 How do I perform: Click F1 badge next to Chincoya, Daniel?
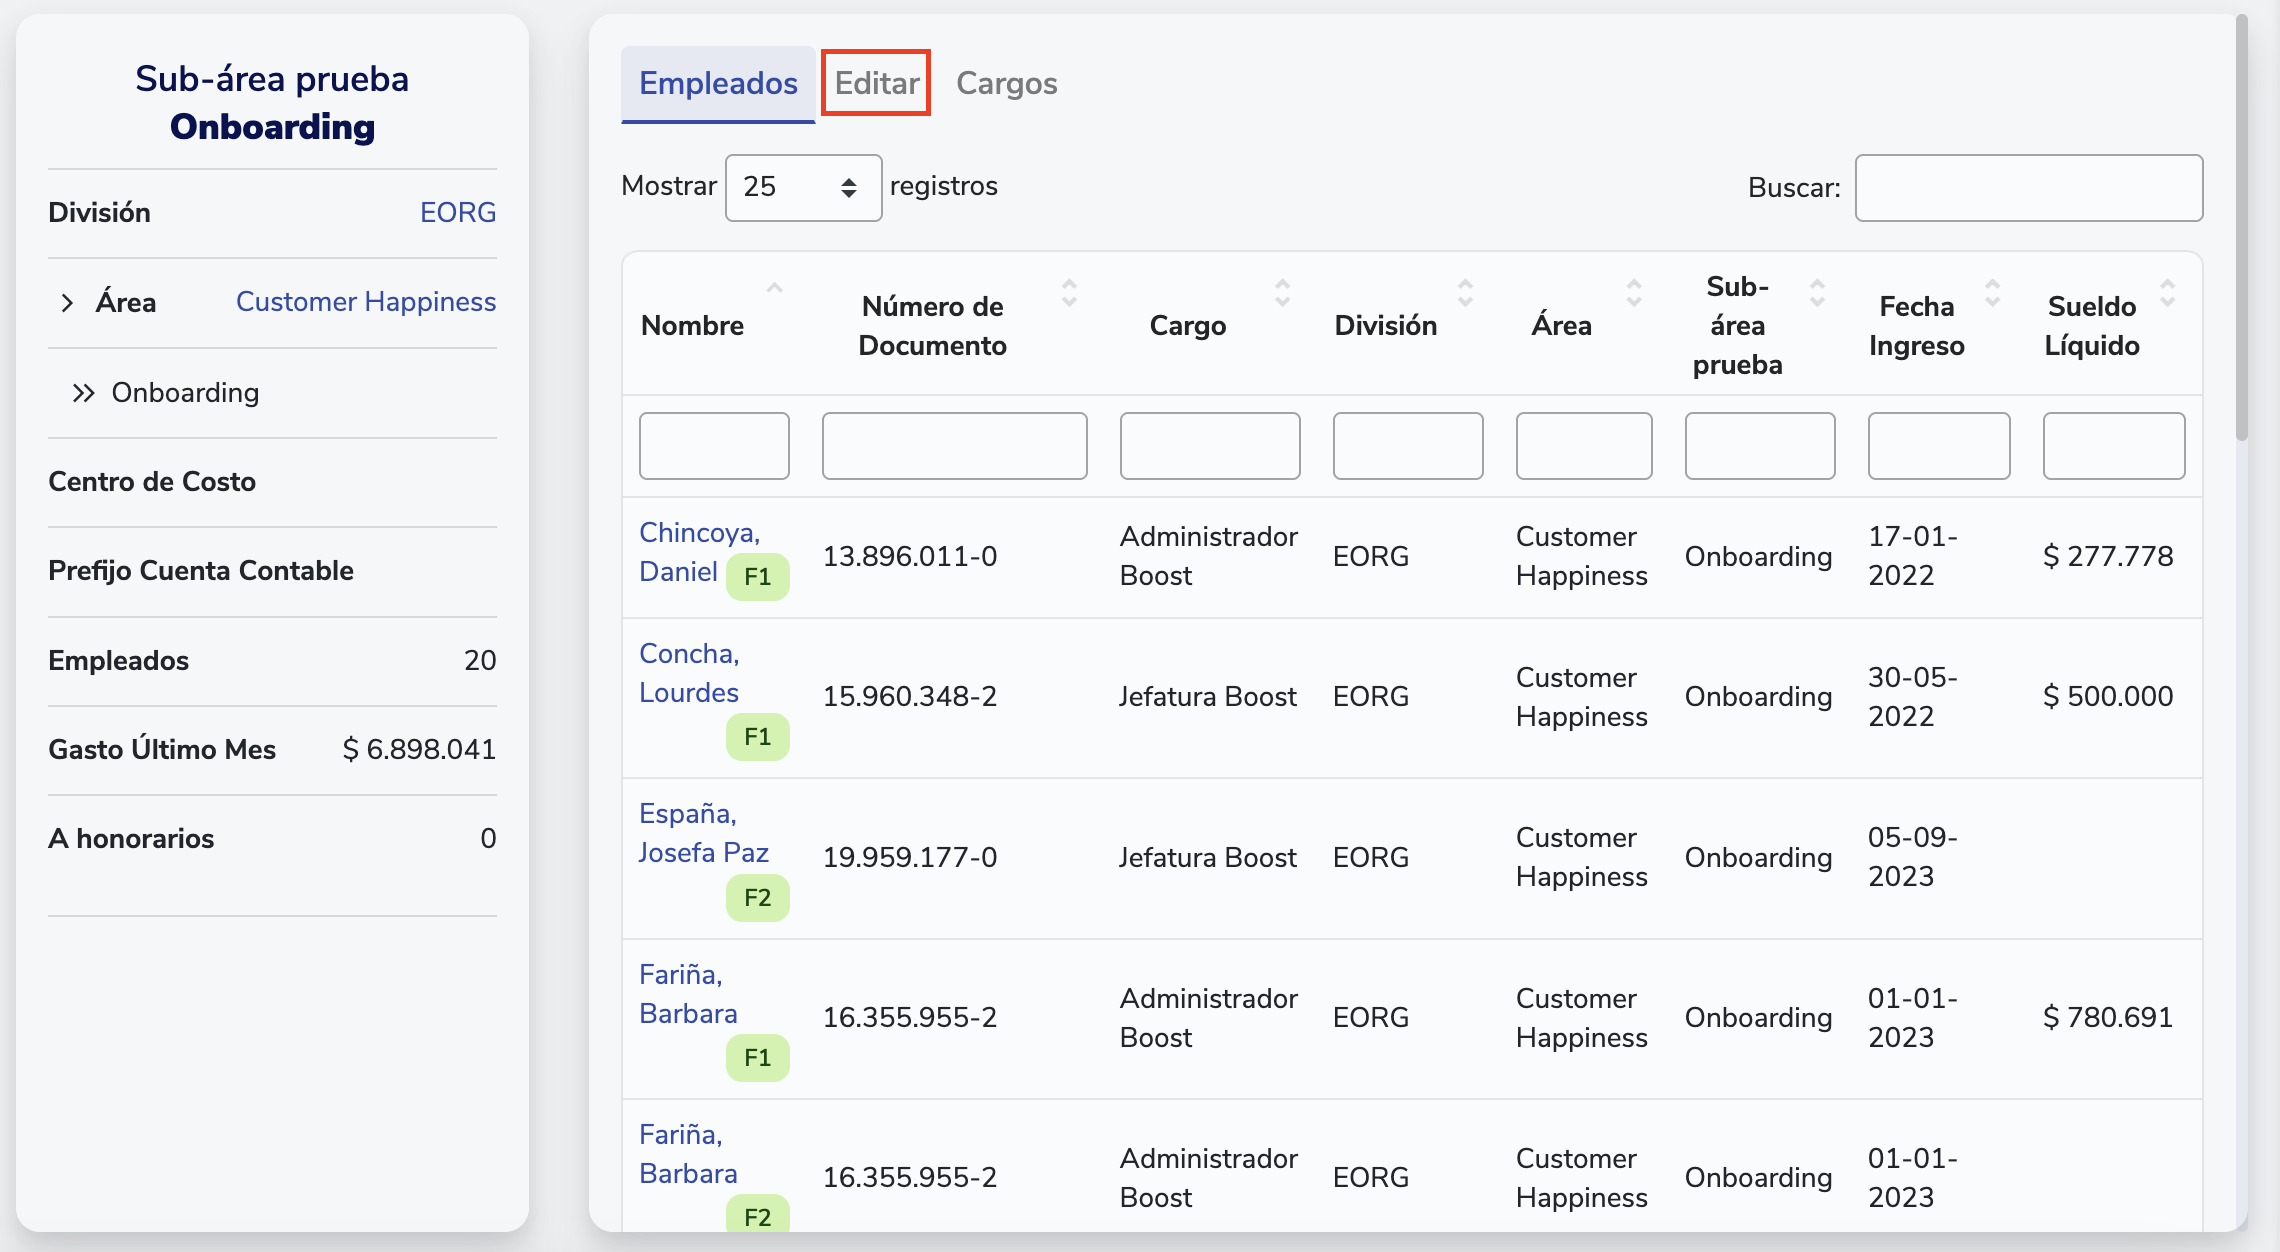tap(757, 577)
